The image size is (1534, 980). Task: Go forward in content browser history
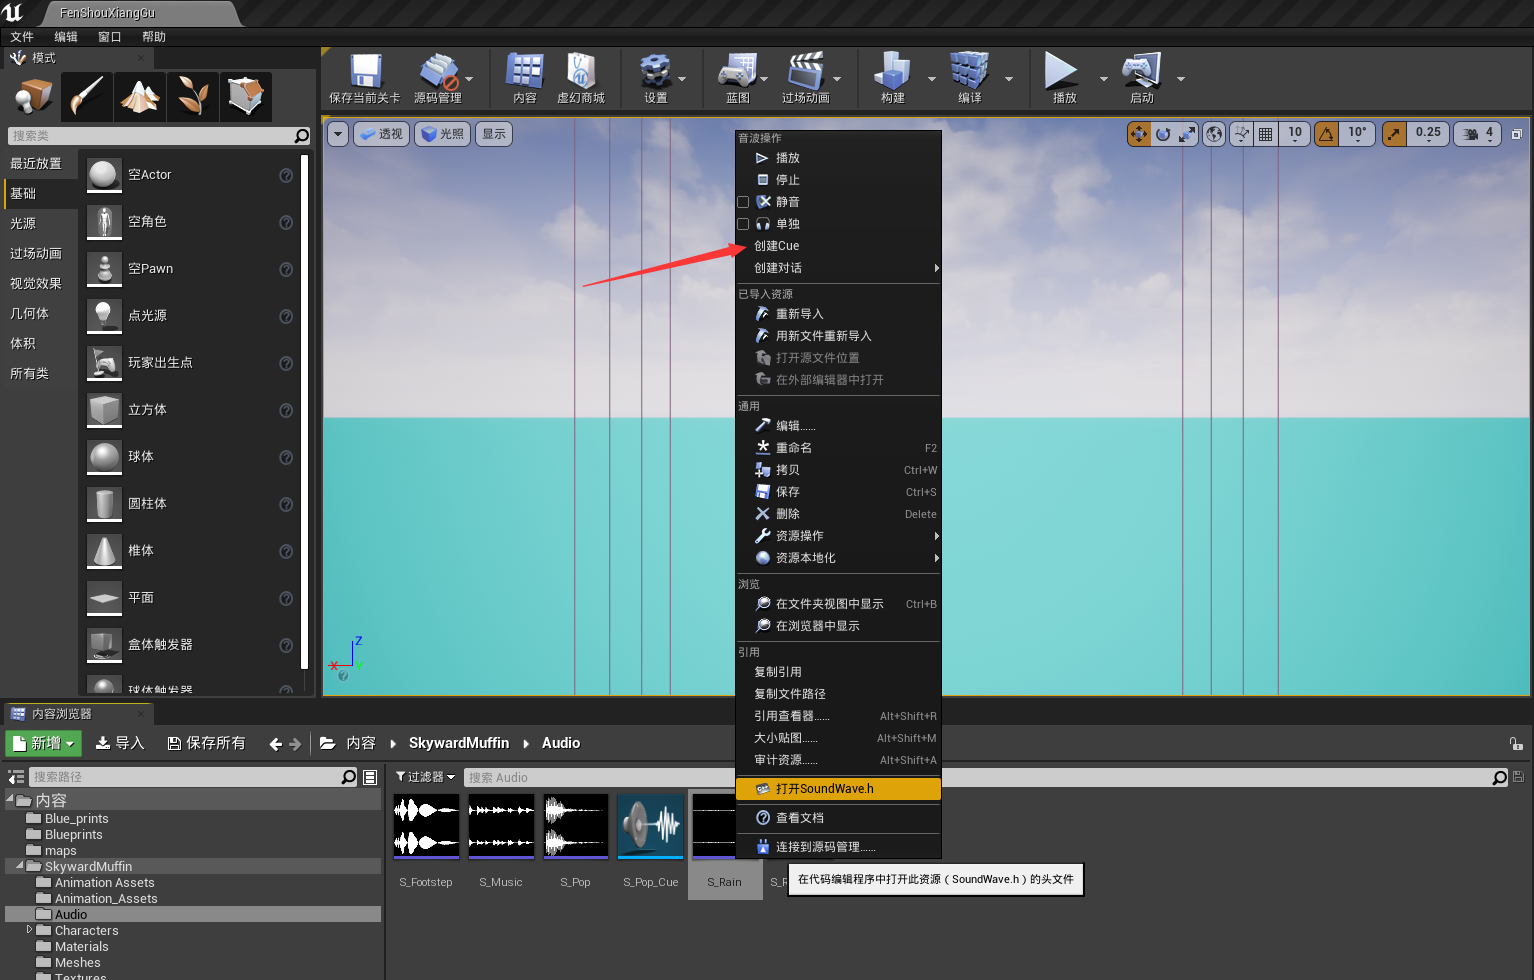click(295, 744)
